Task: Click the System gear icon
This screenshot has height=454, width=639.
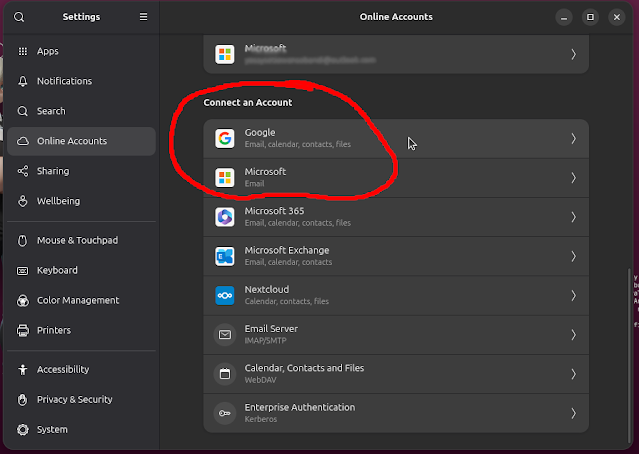Action: pos(23,430)
